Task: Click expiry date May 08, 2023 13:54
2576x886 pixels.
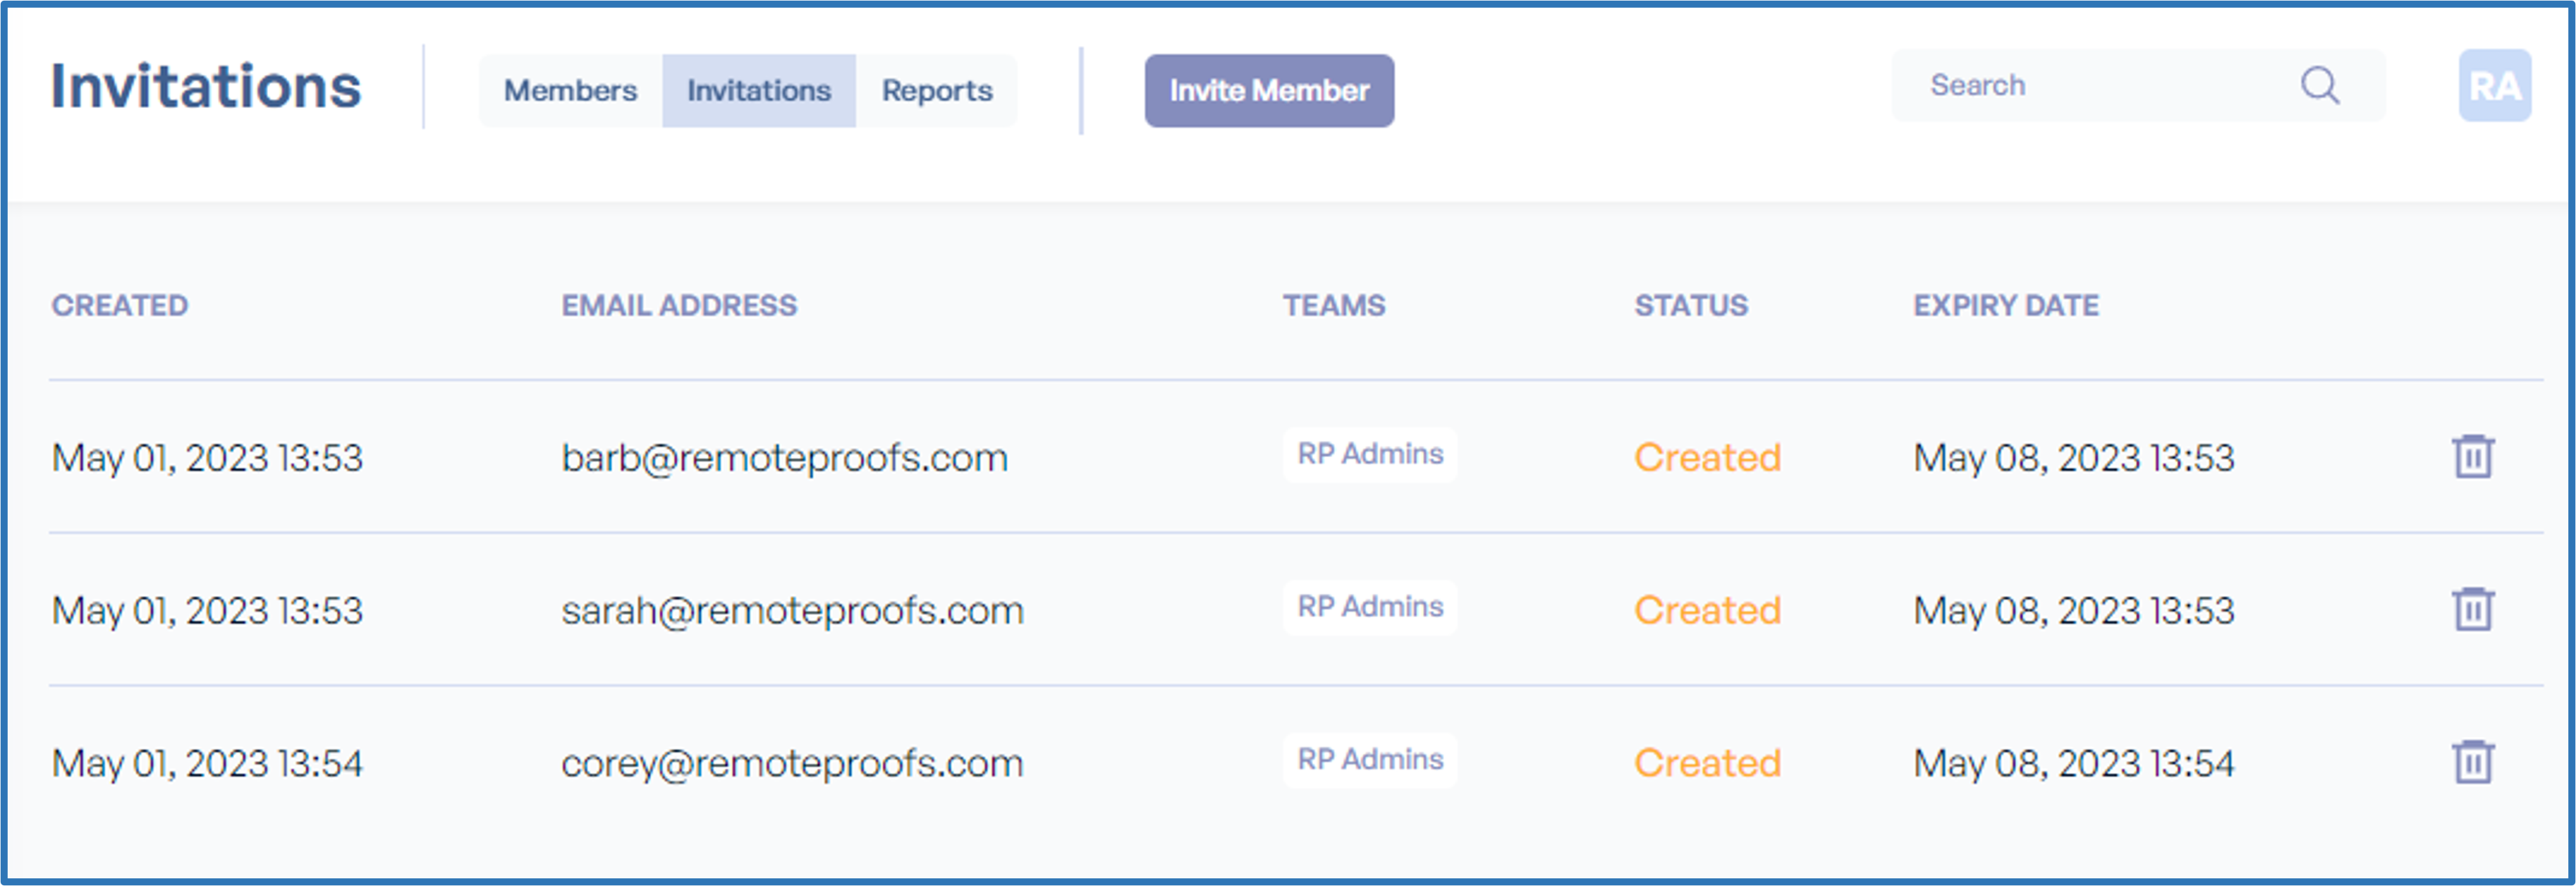Action: pos(2073,764)
